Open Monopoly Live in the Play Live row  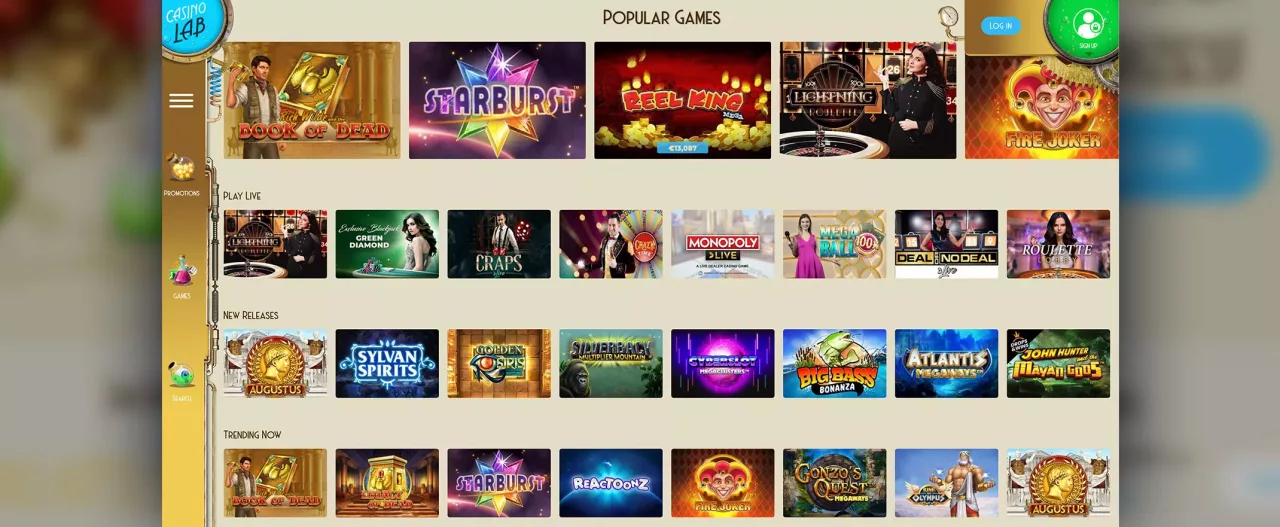(x=722, y=244)
